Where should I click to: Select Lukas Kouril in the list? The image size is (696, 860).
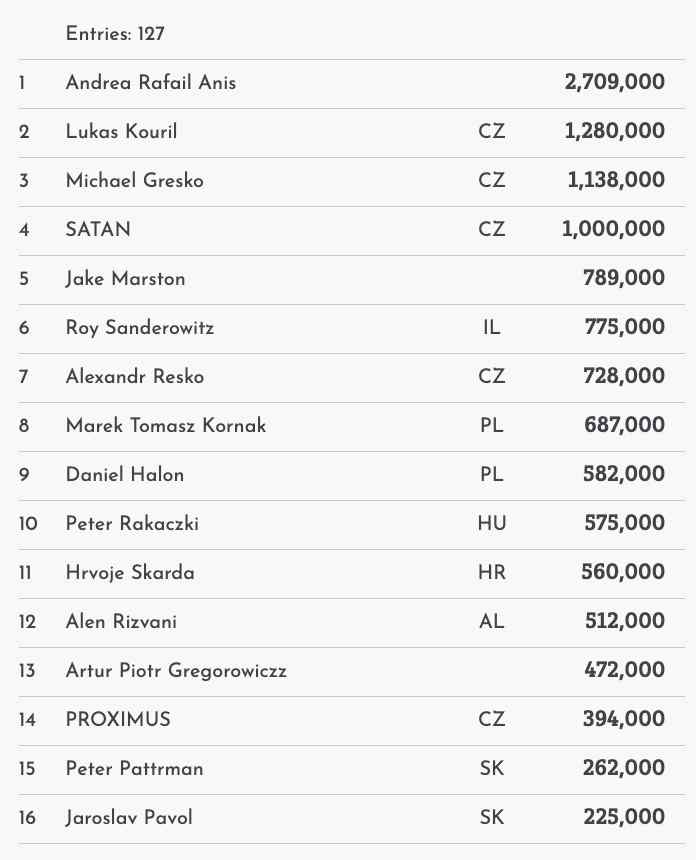122,132
